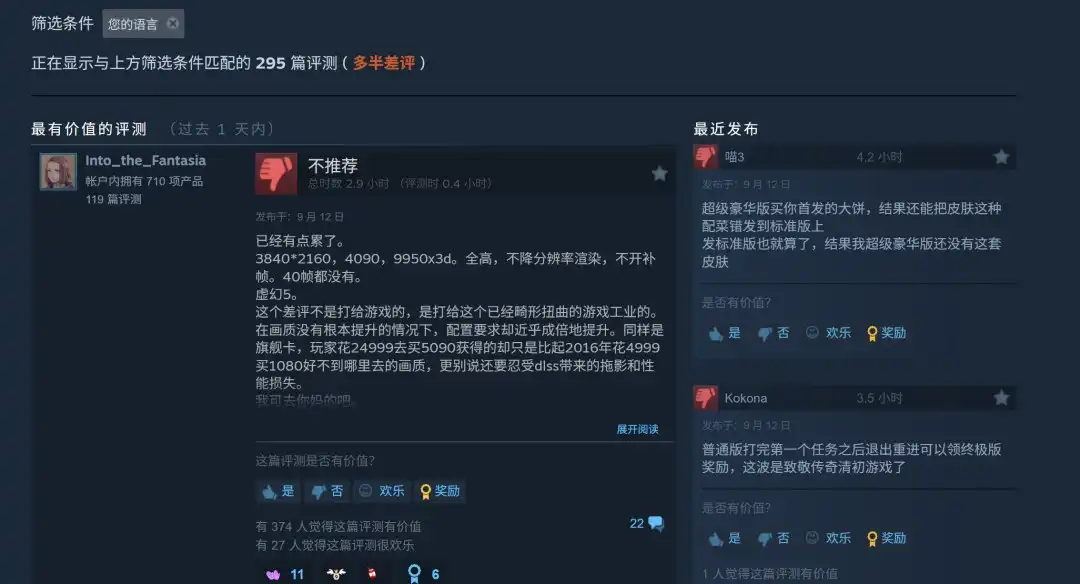Open Kokona's thumbs-down review icon
The image size is (1080, 584).
(705, 398)
